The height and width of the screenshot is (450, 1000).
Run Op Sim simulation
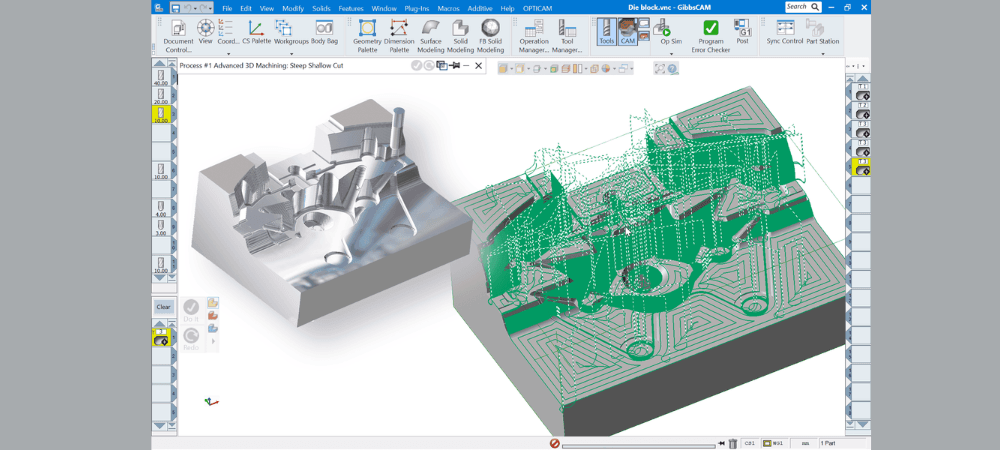click(669, 32)
